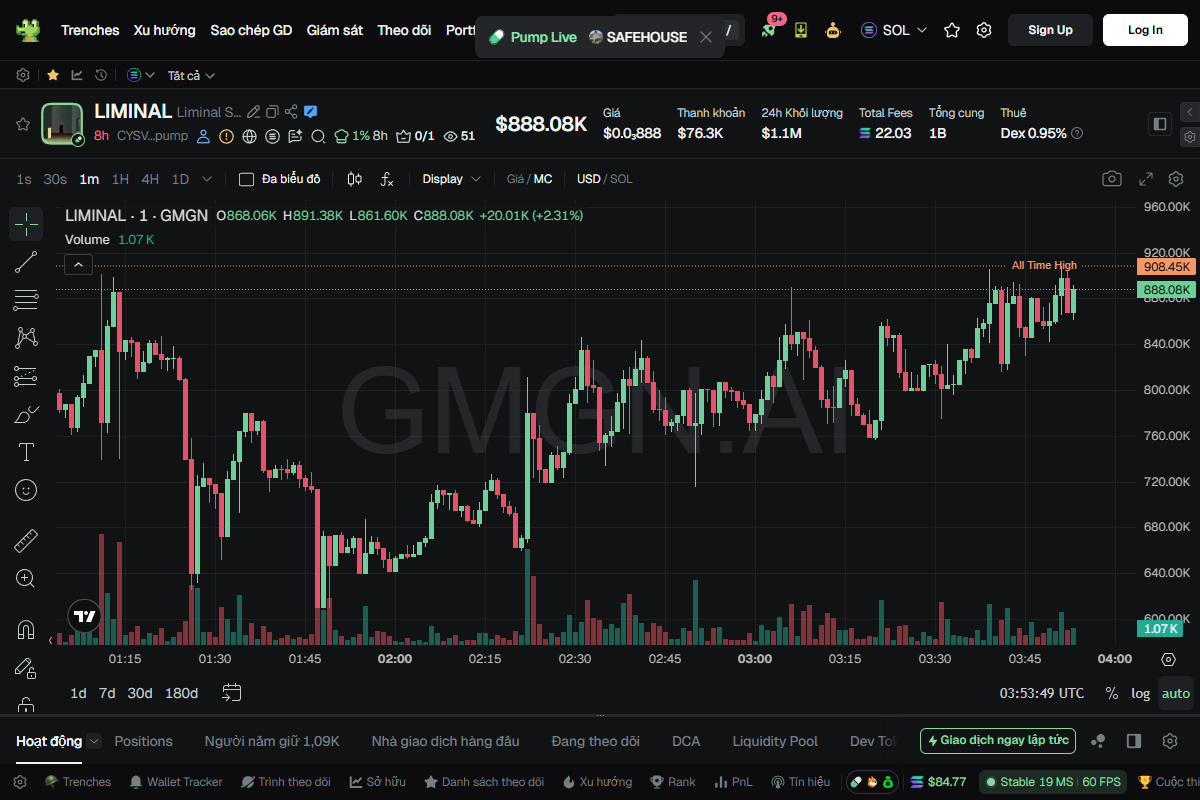The image size is (1200, 800).
Task: Click Giao dịch ngay lập tức button
Action: click(998, 741)
